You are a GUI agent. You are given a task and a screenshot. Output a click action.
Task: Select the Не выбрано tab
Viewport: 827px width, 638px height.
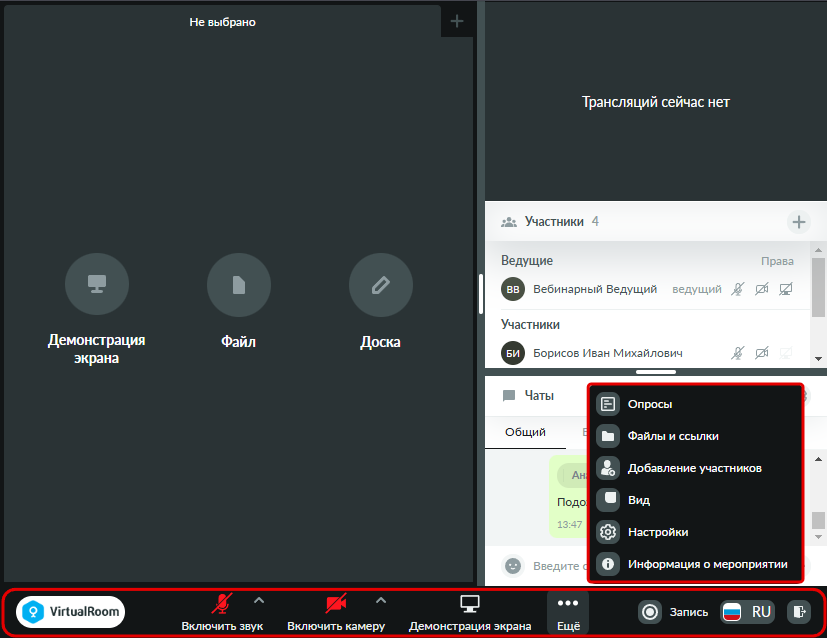click(x=222, y=22)
